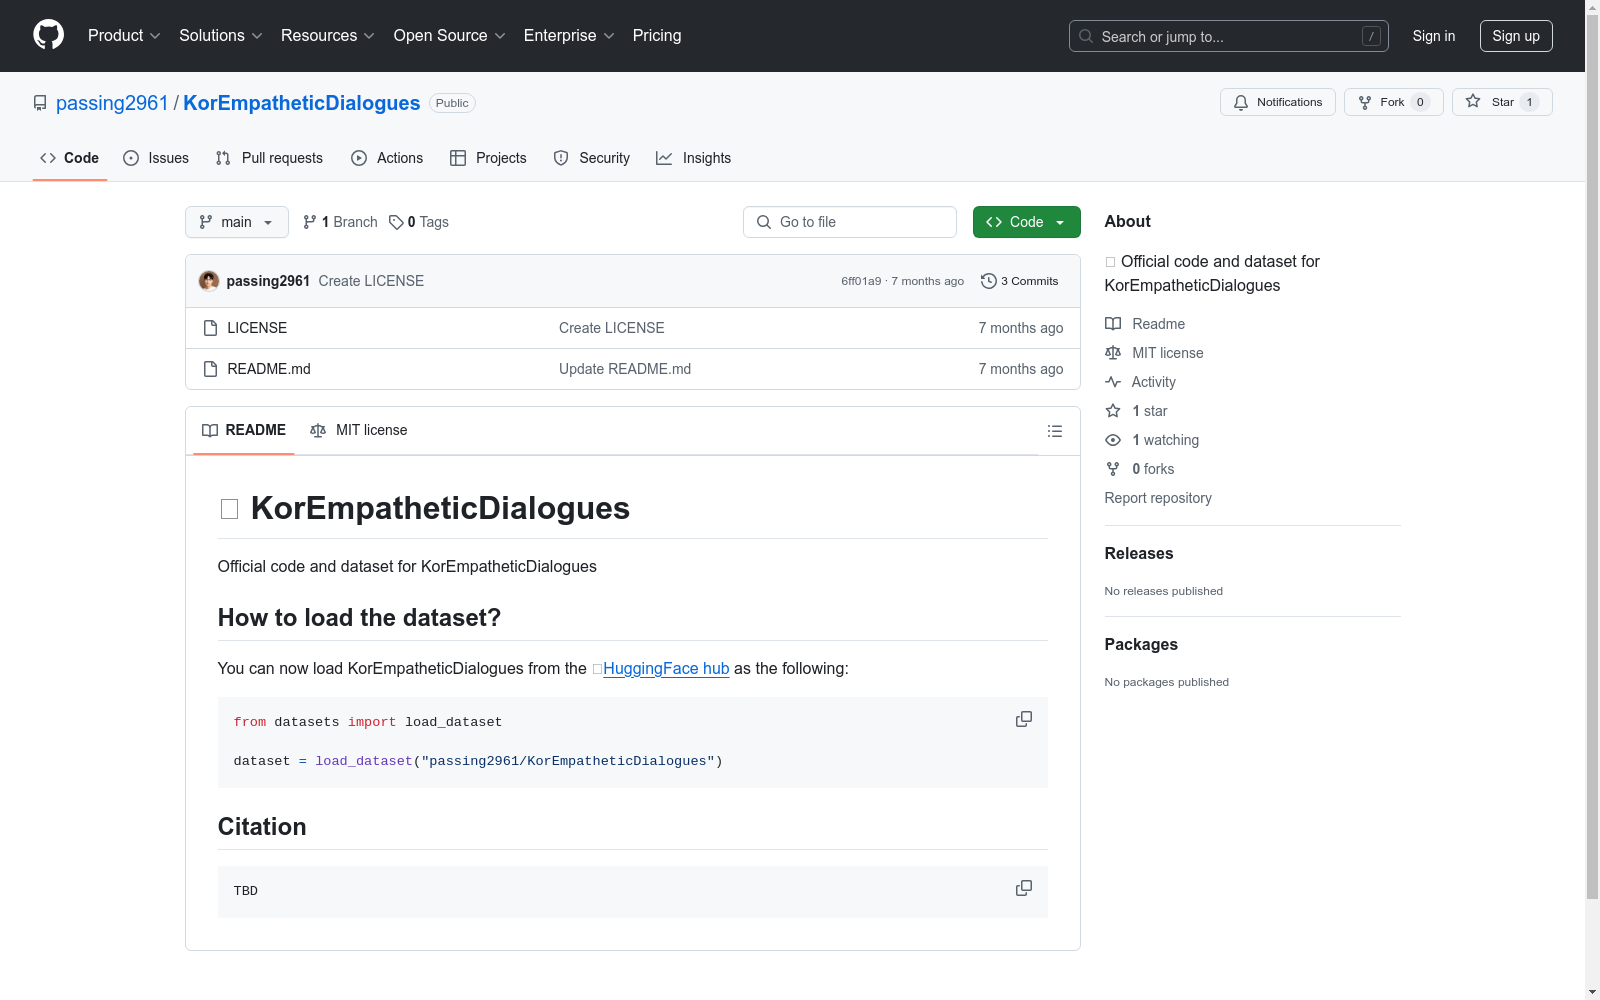Open the Packages heading link
This screenshot has width=1600, height=1000.
pos(1141,645)
